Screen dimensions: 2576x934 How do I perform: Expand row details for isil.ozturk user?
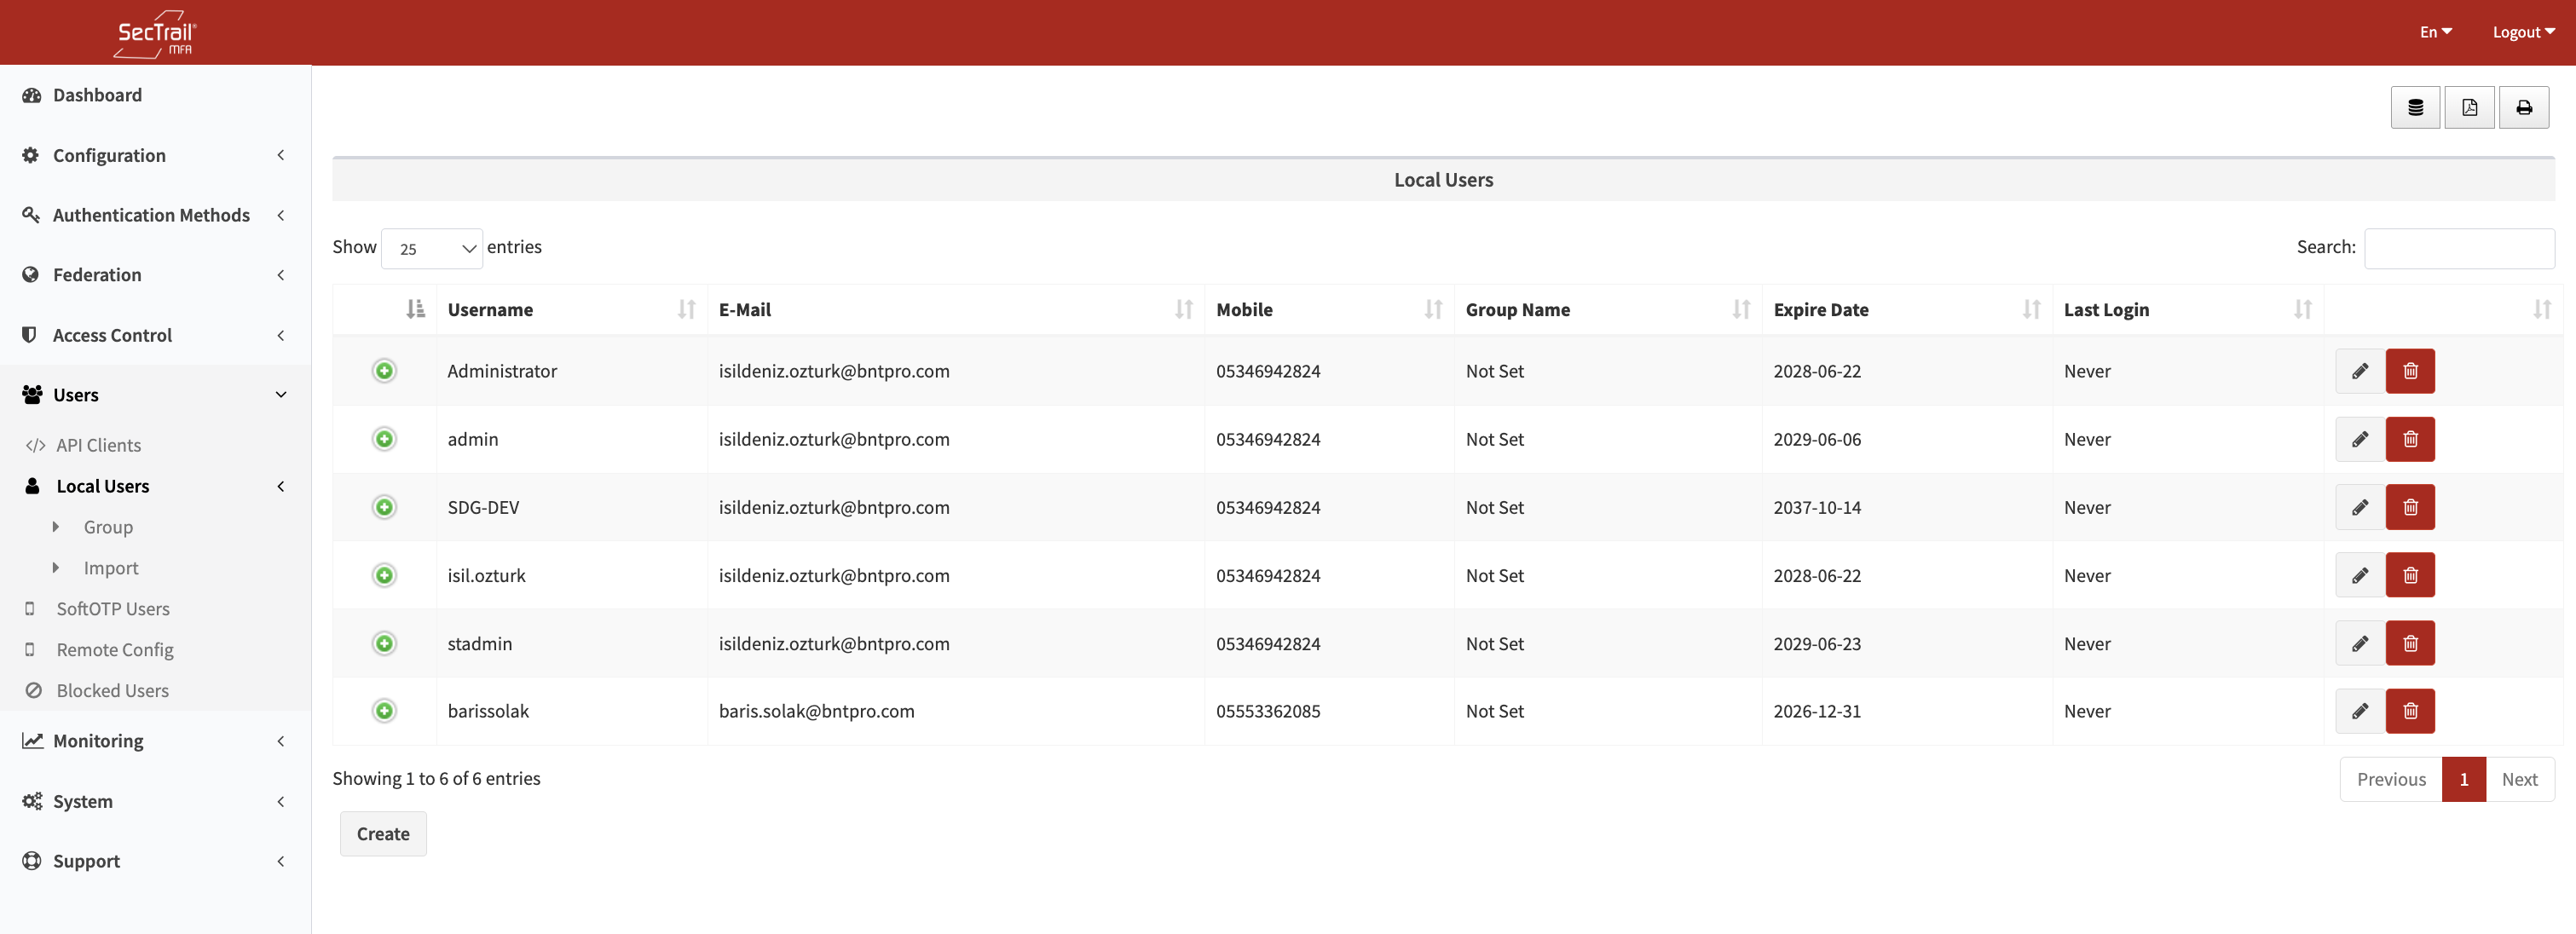pos(384,575)
